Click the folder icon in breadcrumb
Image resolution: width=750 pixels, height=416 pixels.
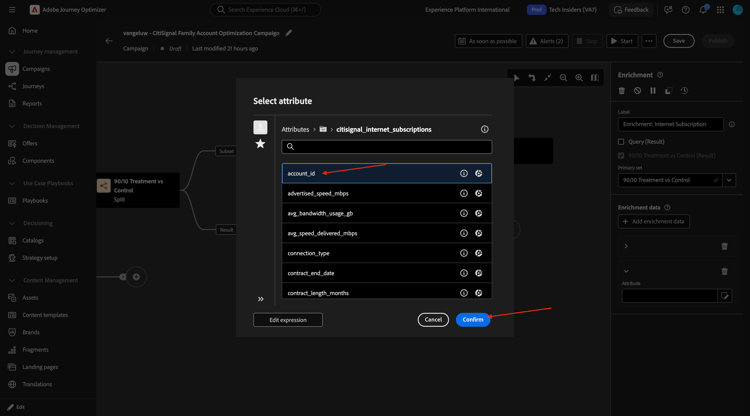point(323,130)
